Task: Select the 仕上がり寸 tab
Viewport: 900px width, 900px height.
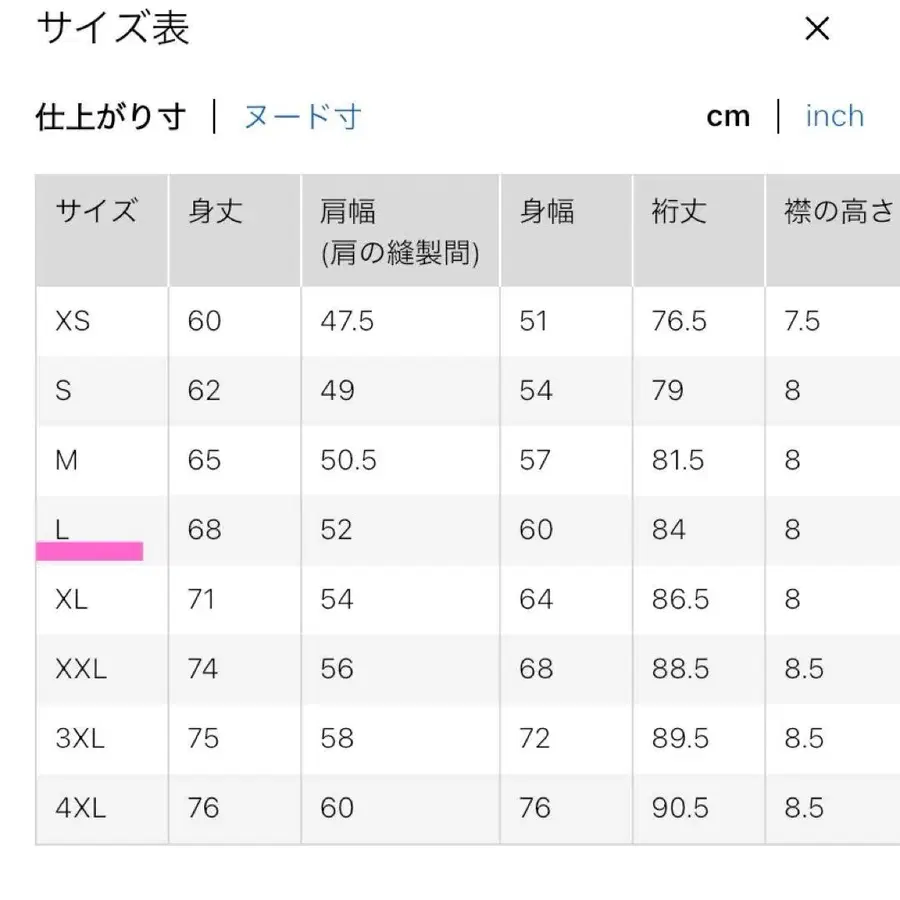Action: pyautogui.click(x=110, y=115)
